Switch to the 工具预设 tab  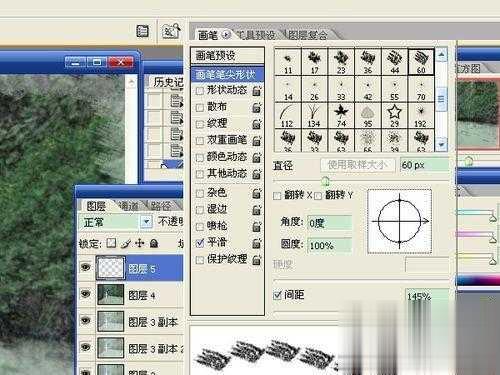tap(256, 35)
